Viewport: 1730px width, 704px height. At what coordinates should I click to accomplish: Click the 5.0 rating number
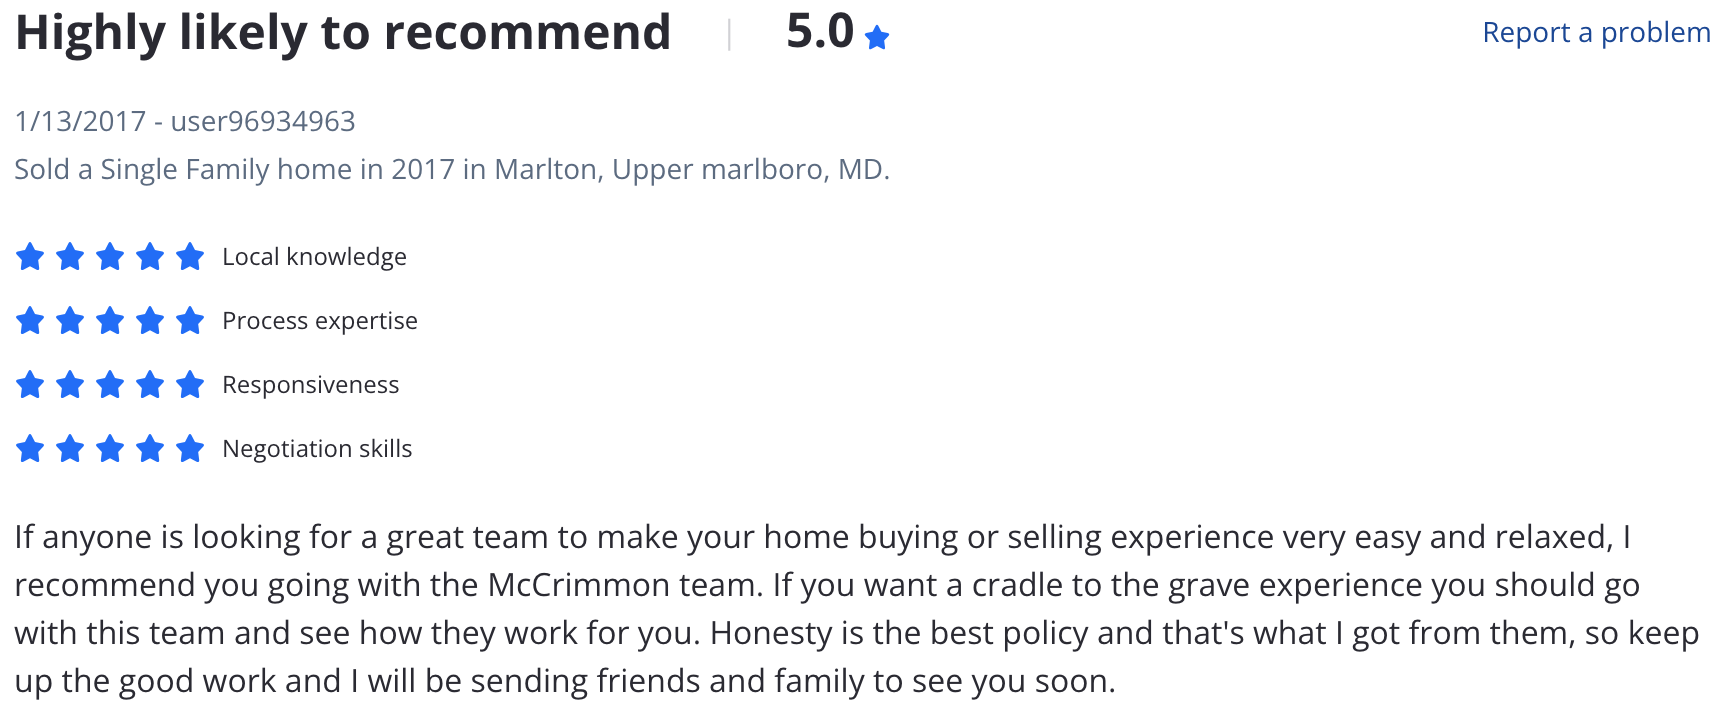click(820, 32)
